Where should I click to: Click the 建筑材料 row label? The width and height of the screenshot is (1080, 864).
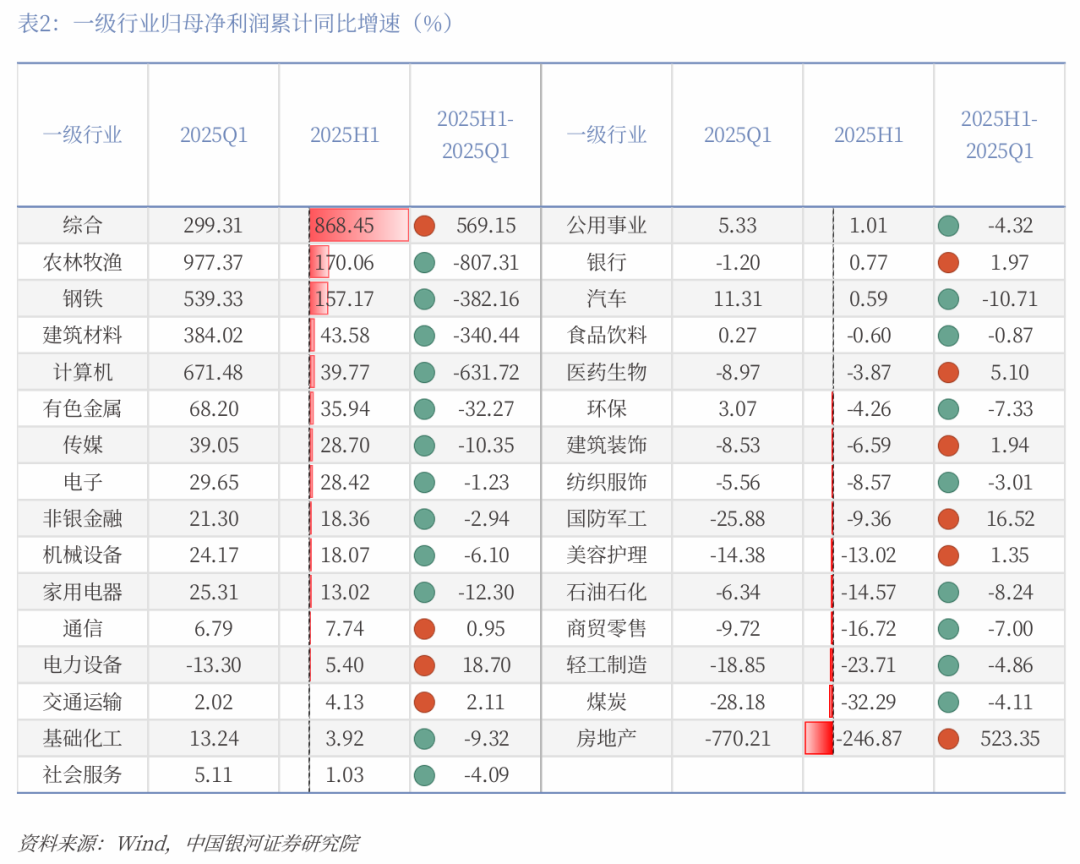click(x=83, y=336)
